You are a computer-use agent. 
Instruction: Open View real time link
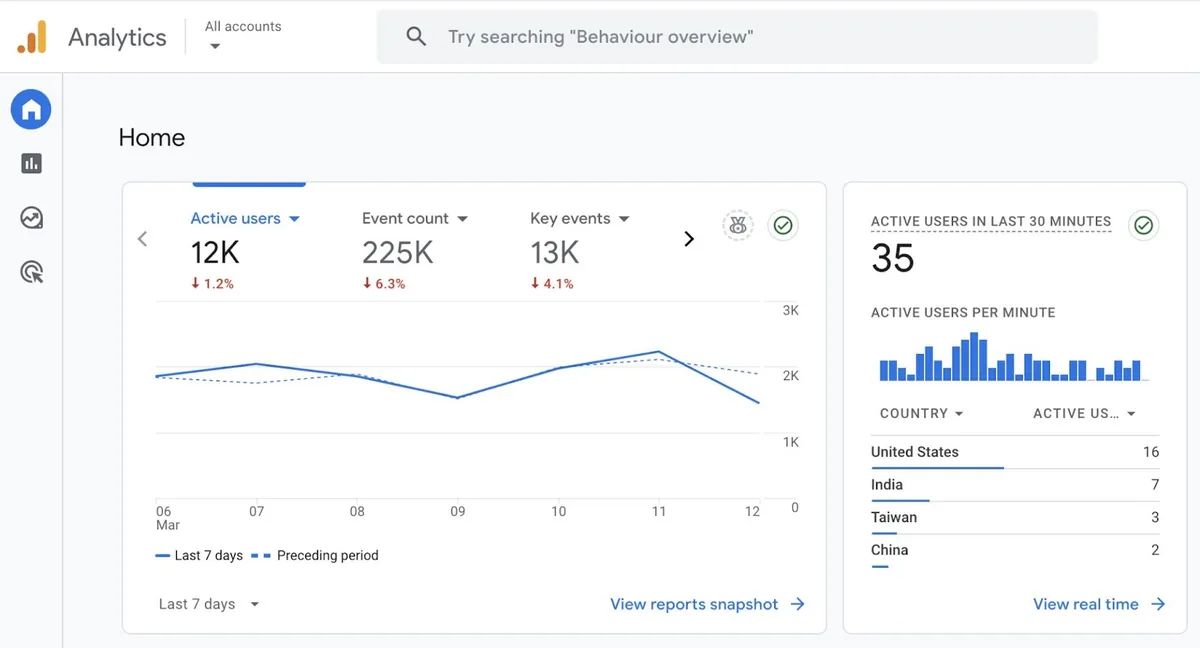coord(1086,604)
